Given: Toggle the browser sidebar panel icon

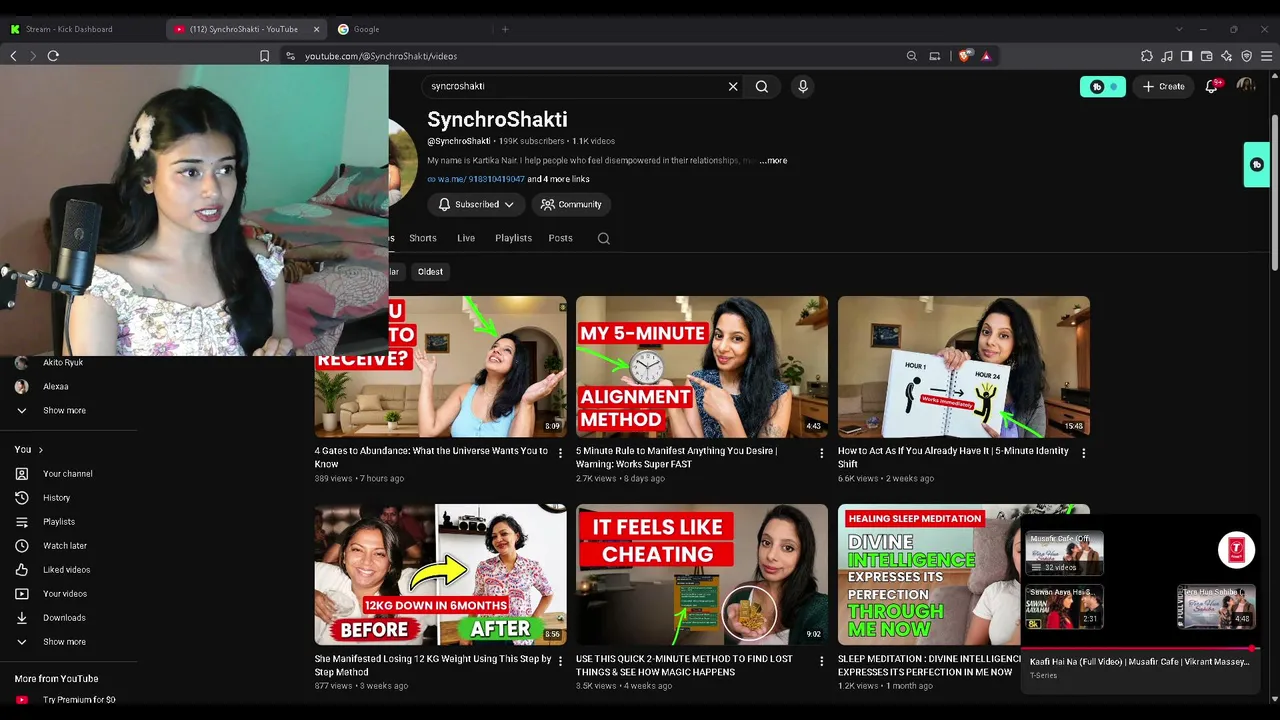Looking at the screenshot, I should coord(1186,56).
